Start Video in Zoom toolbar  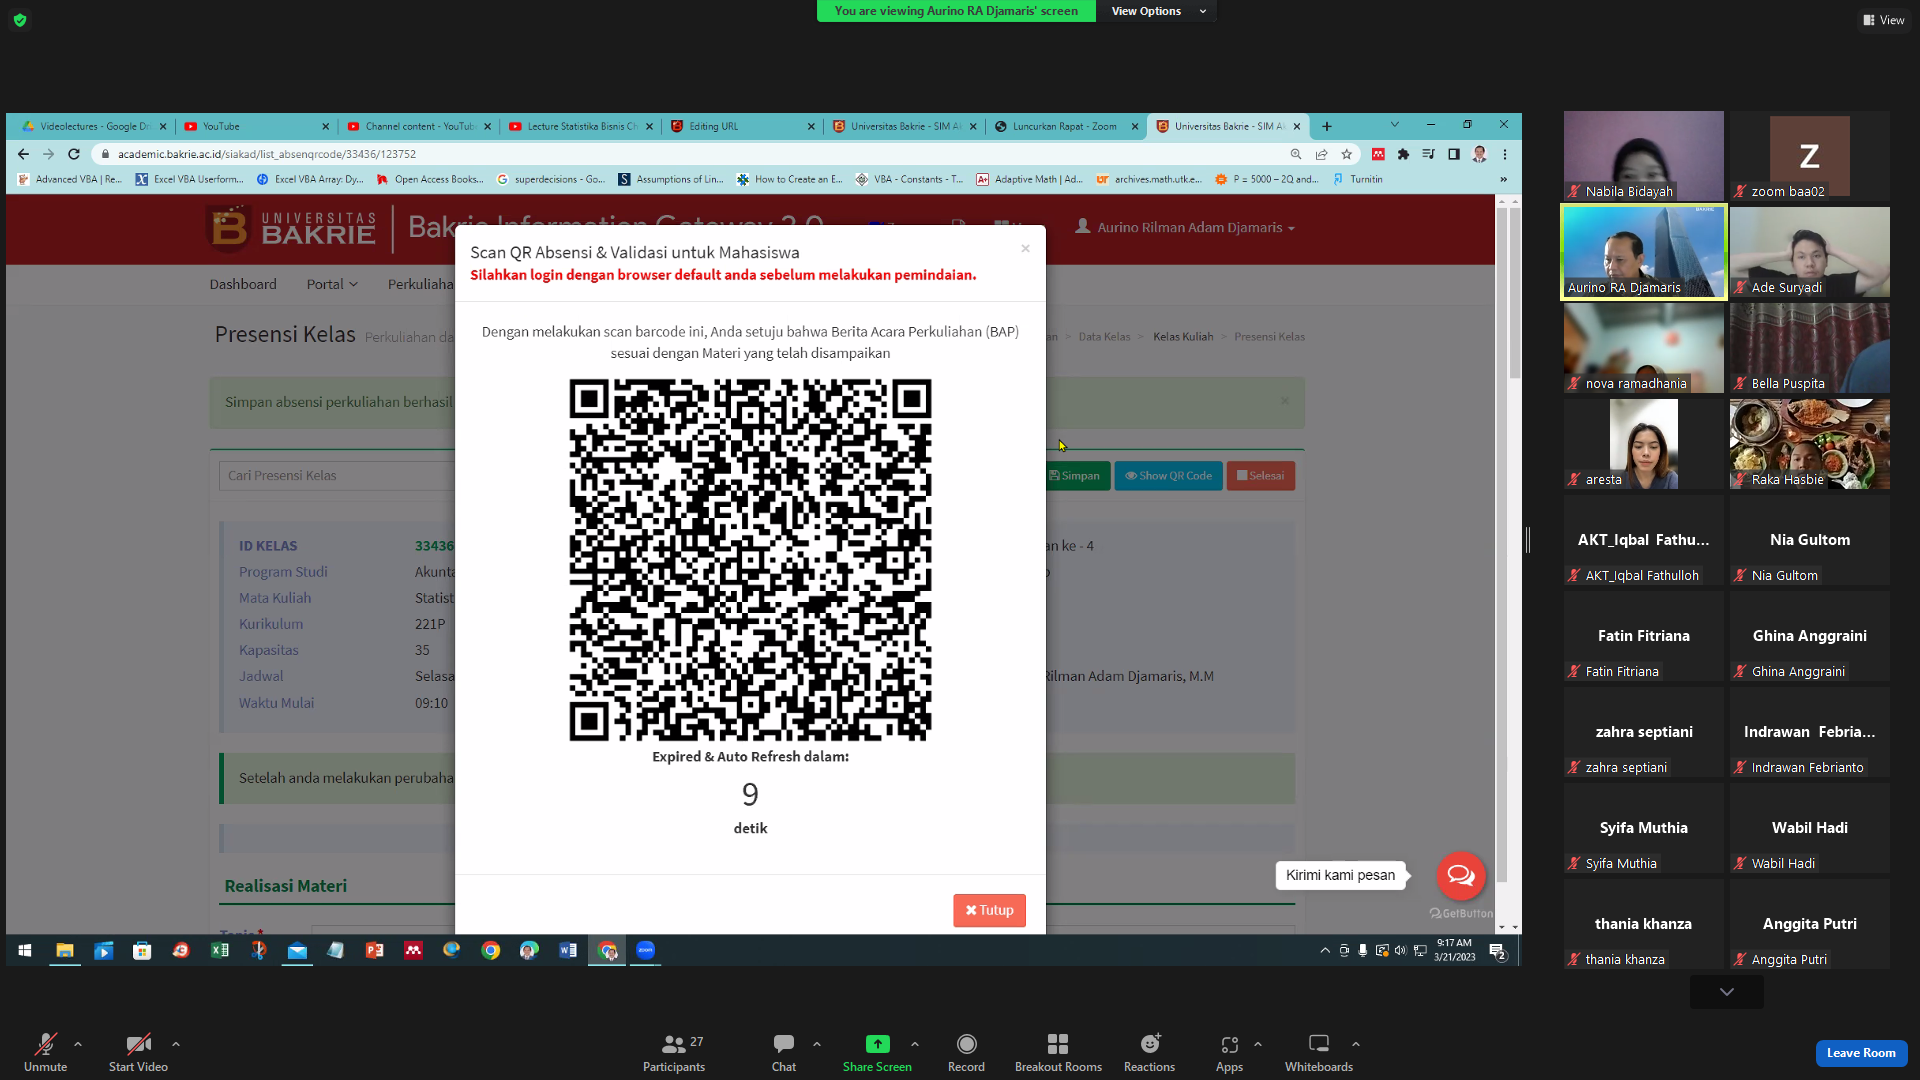click(x=138, y=1052)
